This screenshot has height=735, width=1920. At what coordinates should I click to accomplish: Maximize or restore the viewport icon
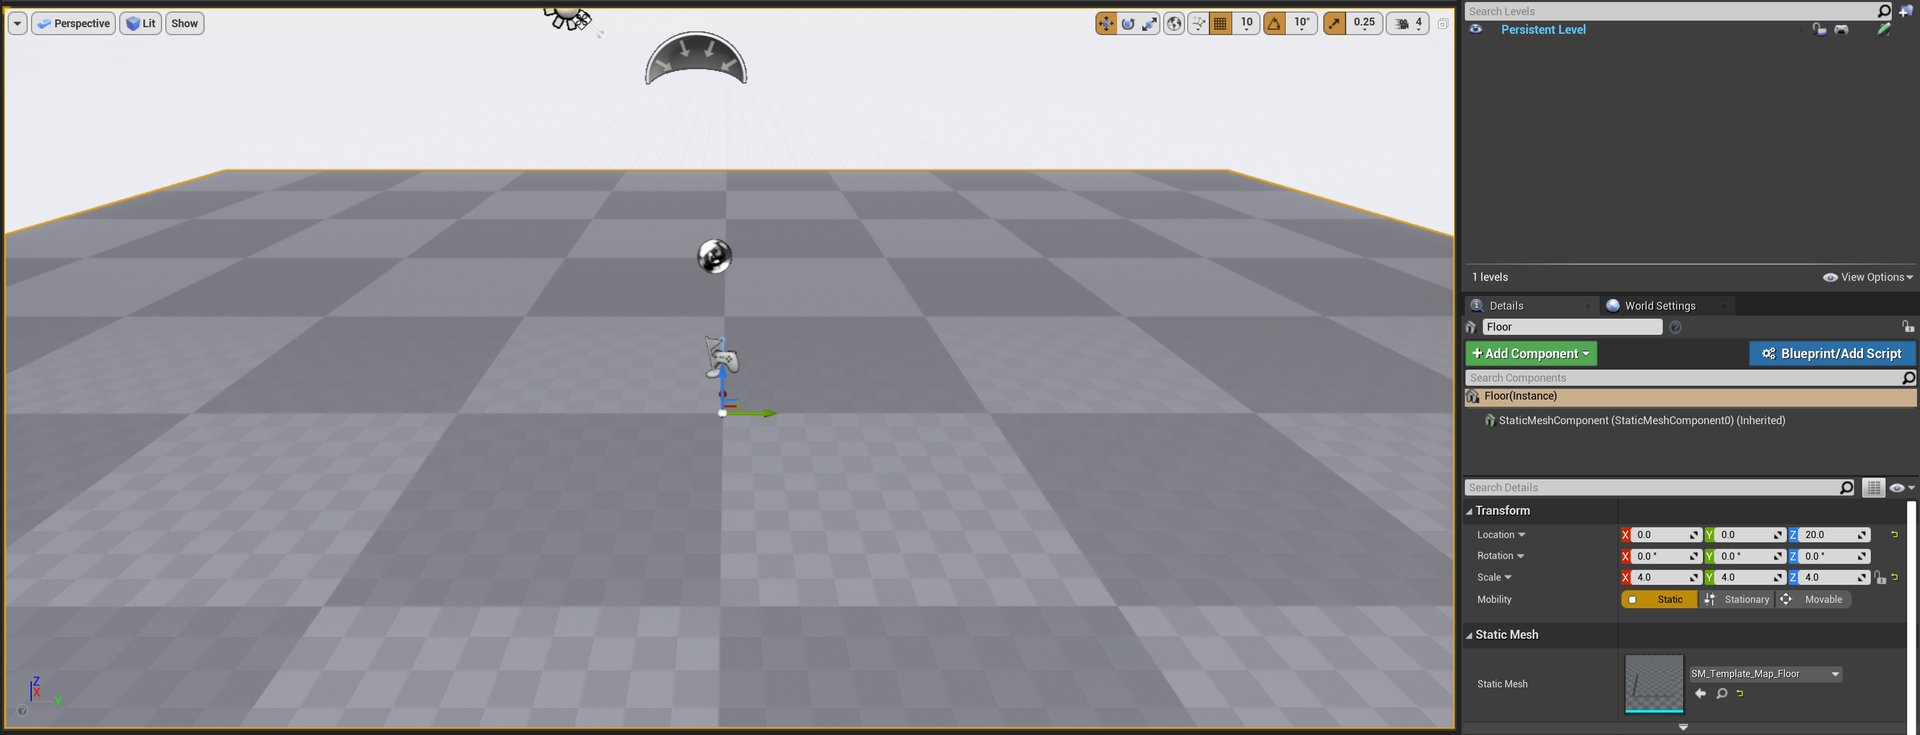pyautogui.click(x=1443, y=23)
